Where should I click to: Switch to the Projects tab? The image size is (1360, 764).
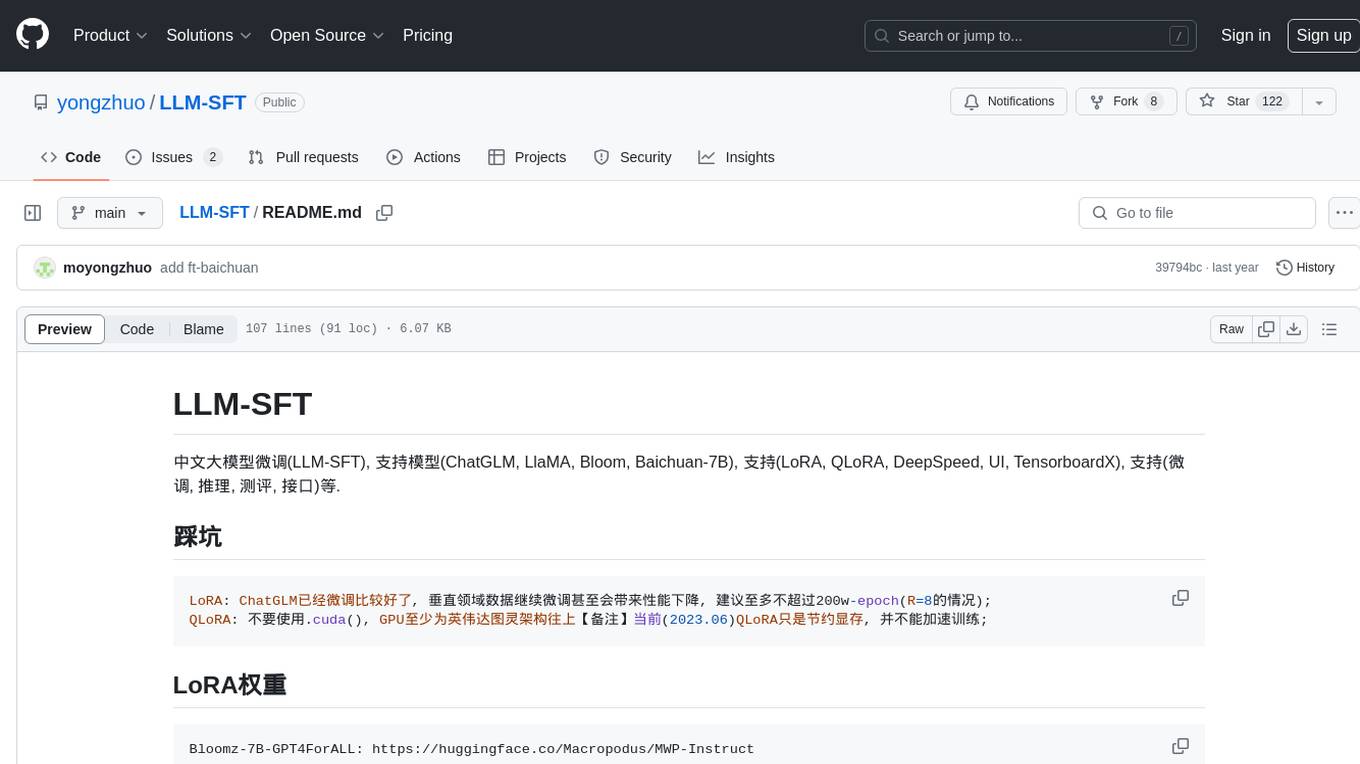coord(527,157)
